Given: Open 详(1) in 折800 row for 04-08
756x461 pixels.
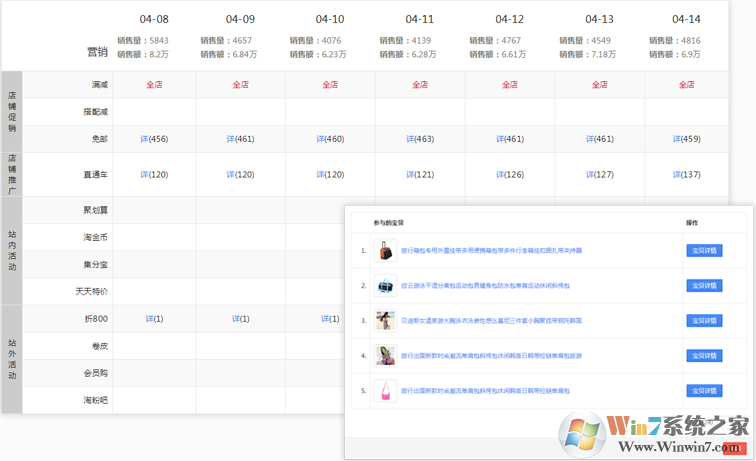Looking at the screenshot, I should [x=154, y=319].
